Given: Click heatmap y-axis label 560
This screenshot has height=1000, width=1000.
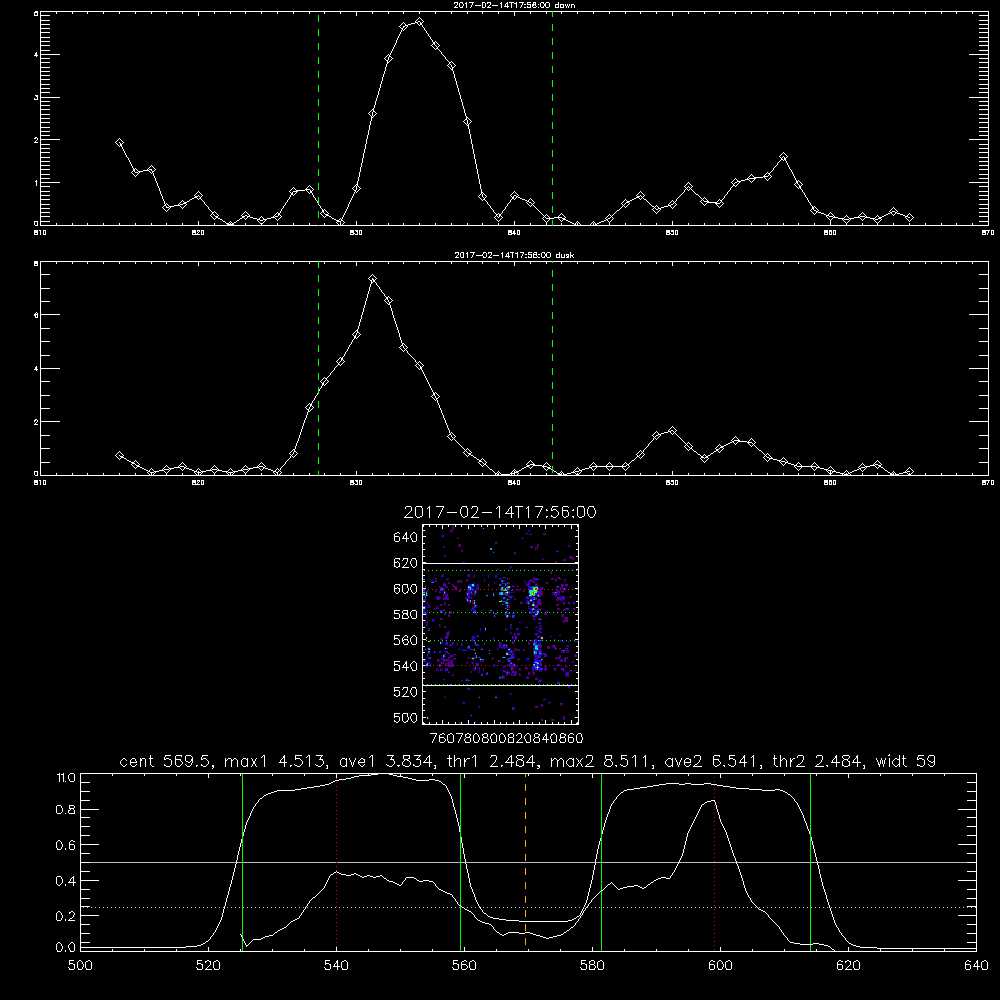Looking at the screenshot, I should tap(406, 640).
